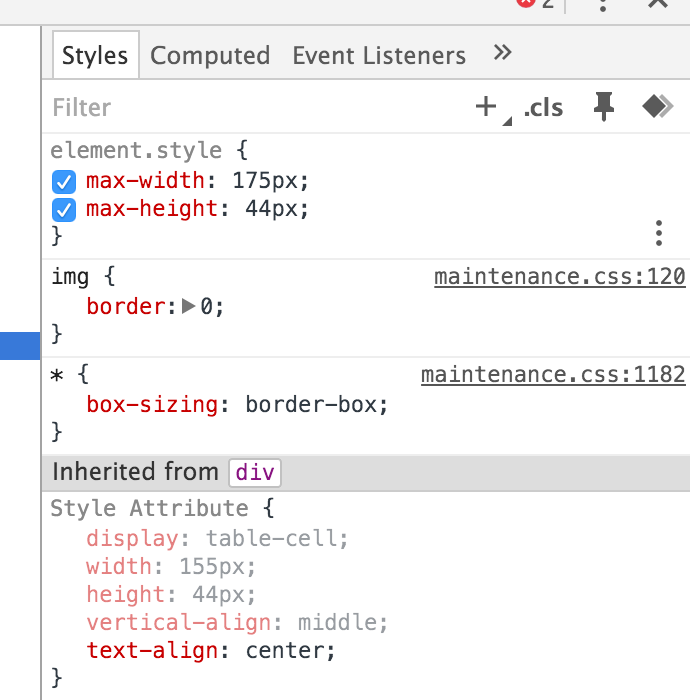Expand the border shorthand triangle

pyautogui.click(x=189, y=307)
